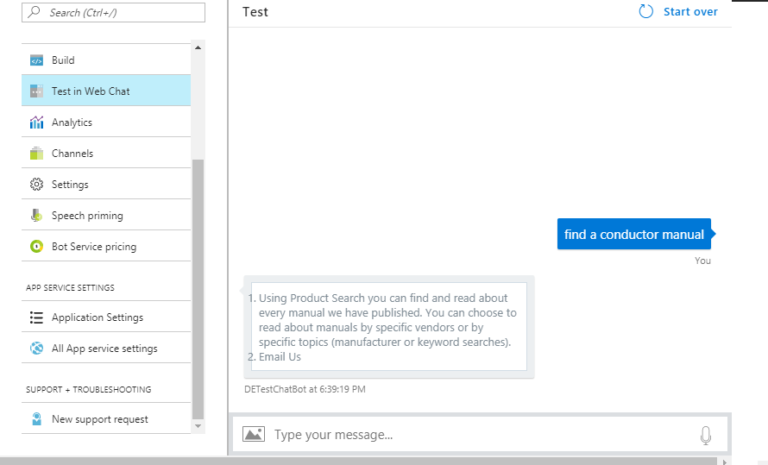Image resolution: width=768 pixels, height=465 pixels.
Task: Click the Settings gear icon
Action: pos(37,184)
